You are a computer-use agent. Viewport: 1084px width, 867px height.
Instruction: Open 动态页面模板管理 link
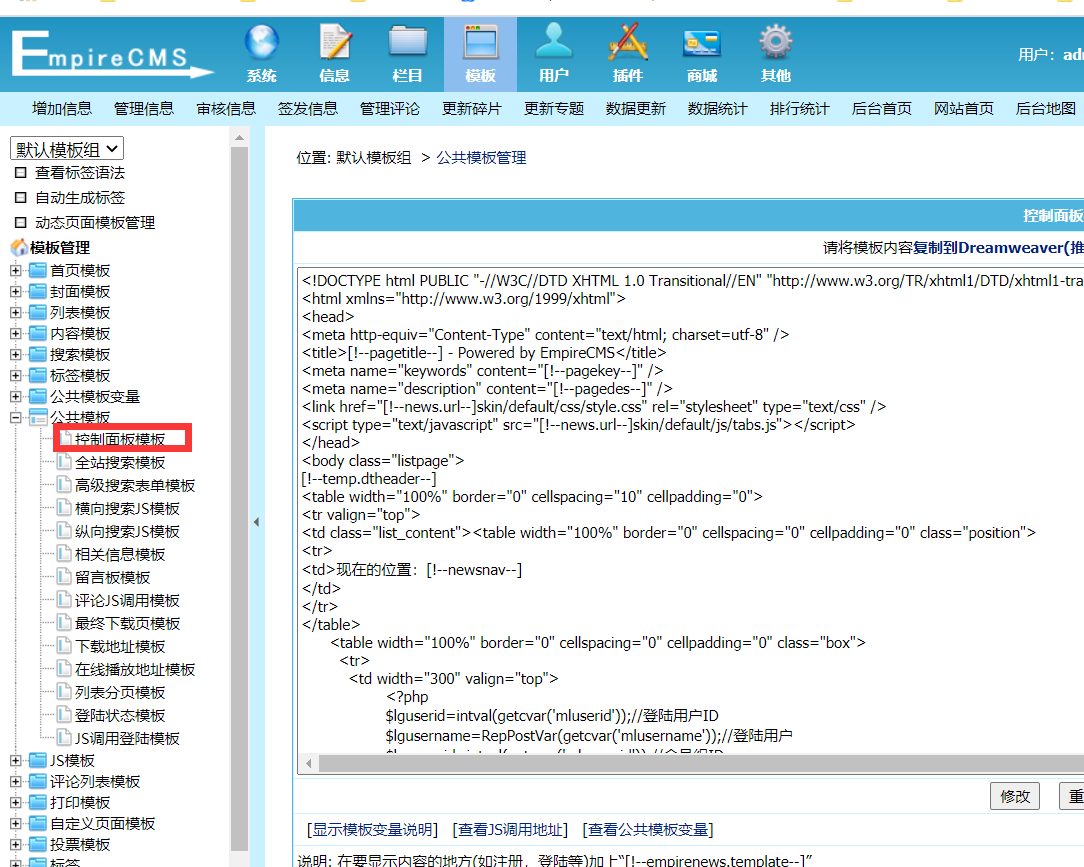coord(95,223)
